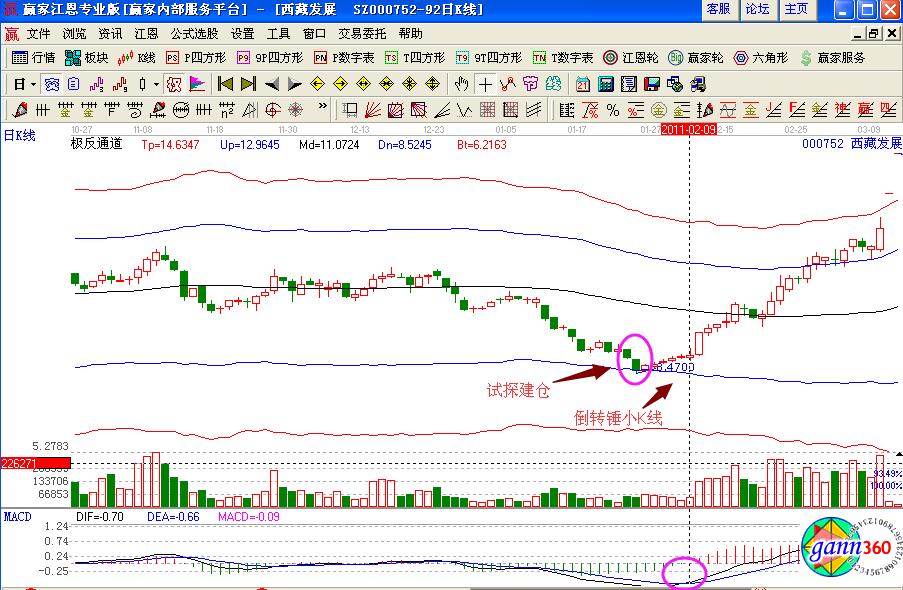Click the percent sign drawing tool

pyautogui.click(x=611, y=109)
